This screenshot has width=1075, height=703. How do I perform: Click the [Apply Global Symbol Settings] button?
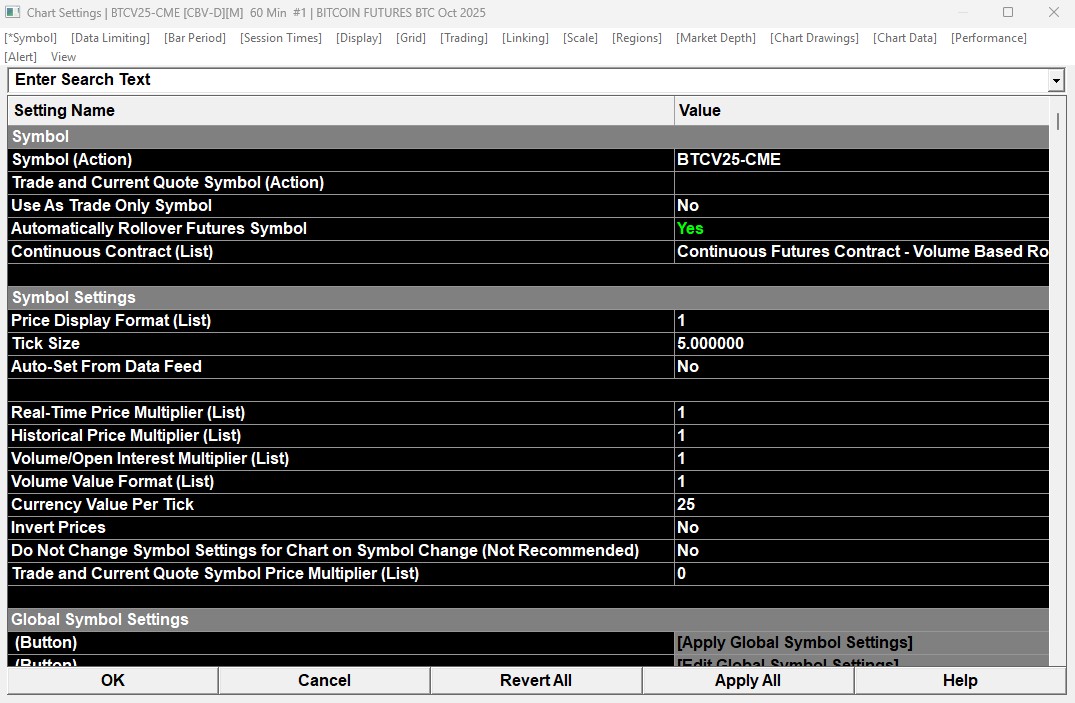click(862, 643)
